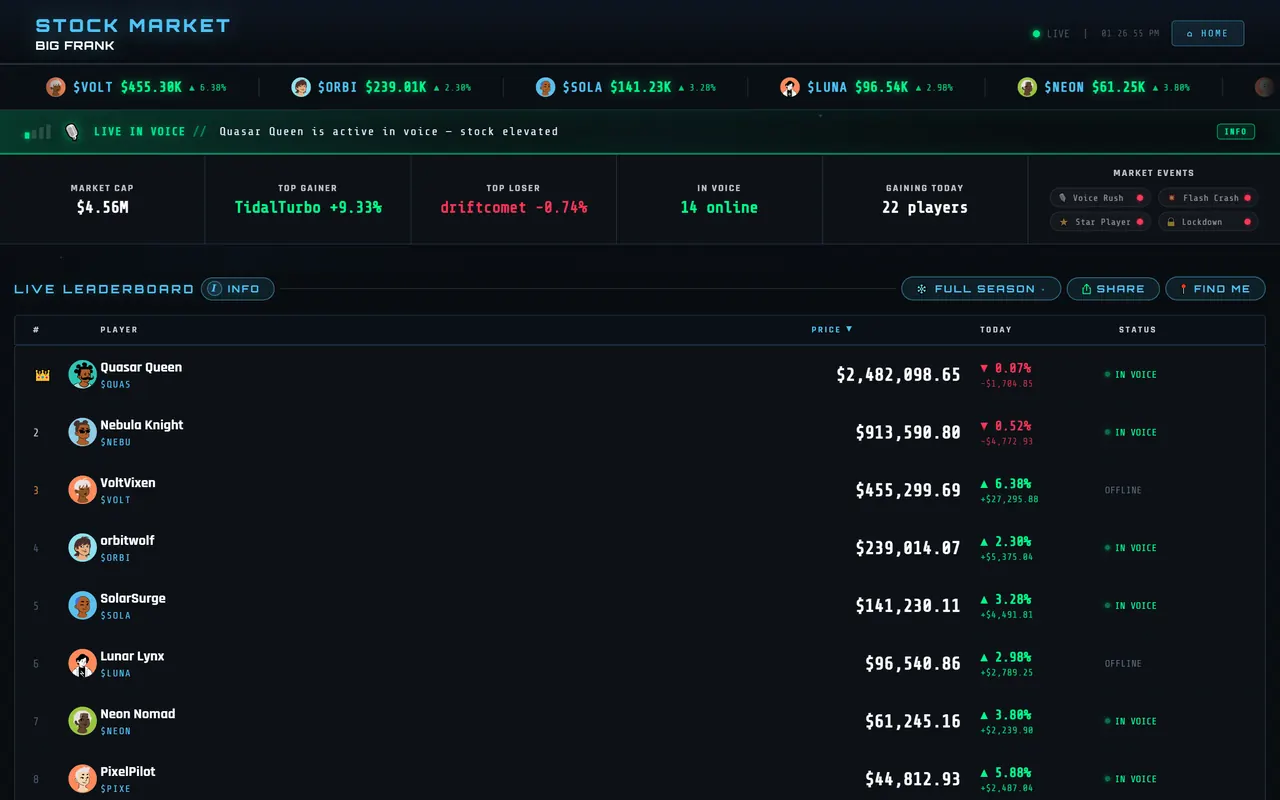1280x800 pixels.
Task: Select the PixelPilot player name
Action: pos(128,772)
